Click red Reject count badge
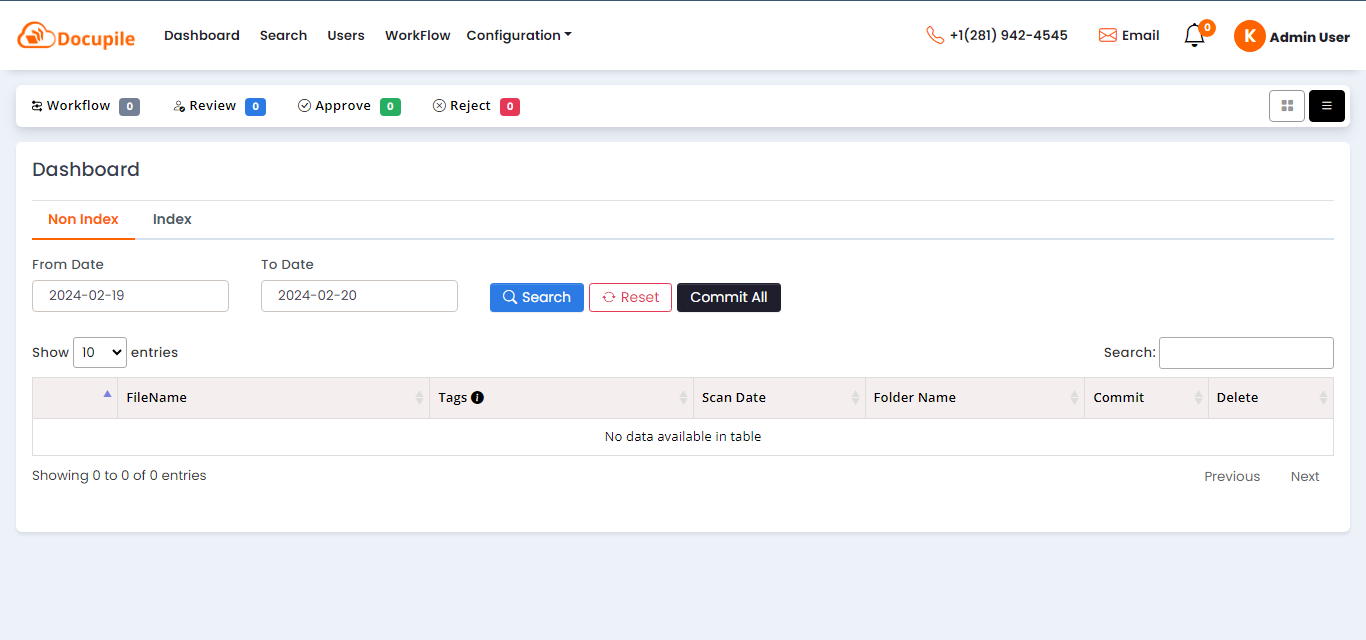Viewport: 1366px width, 640px height. pyautogui.click(x=510, y=107)
